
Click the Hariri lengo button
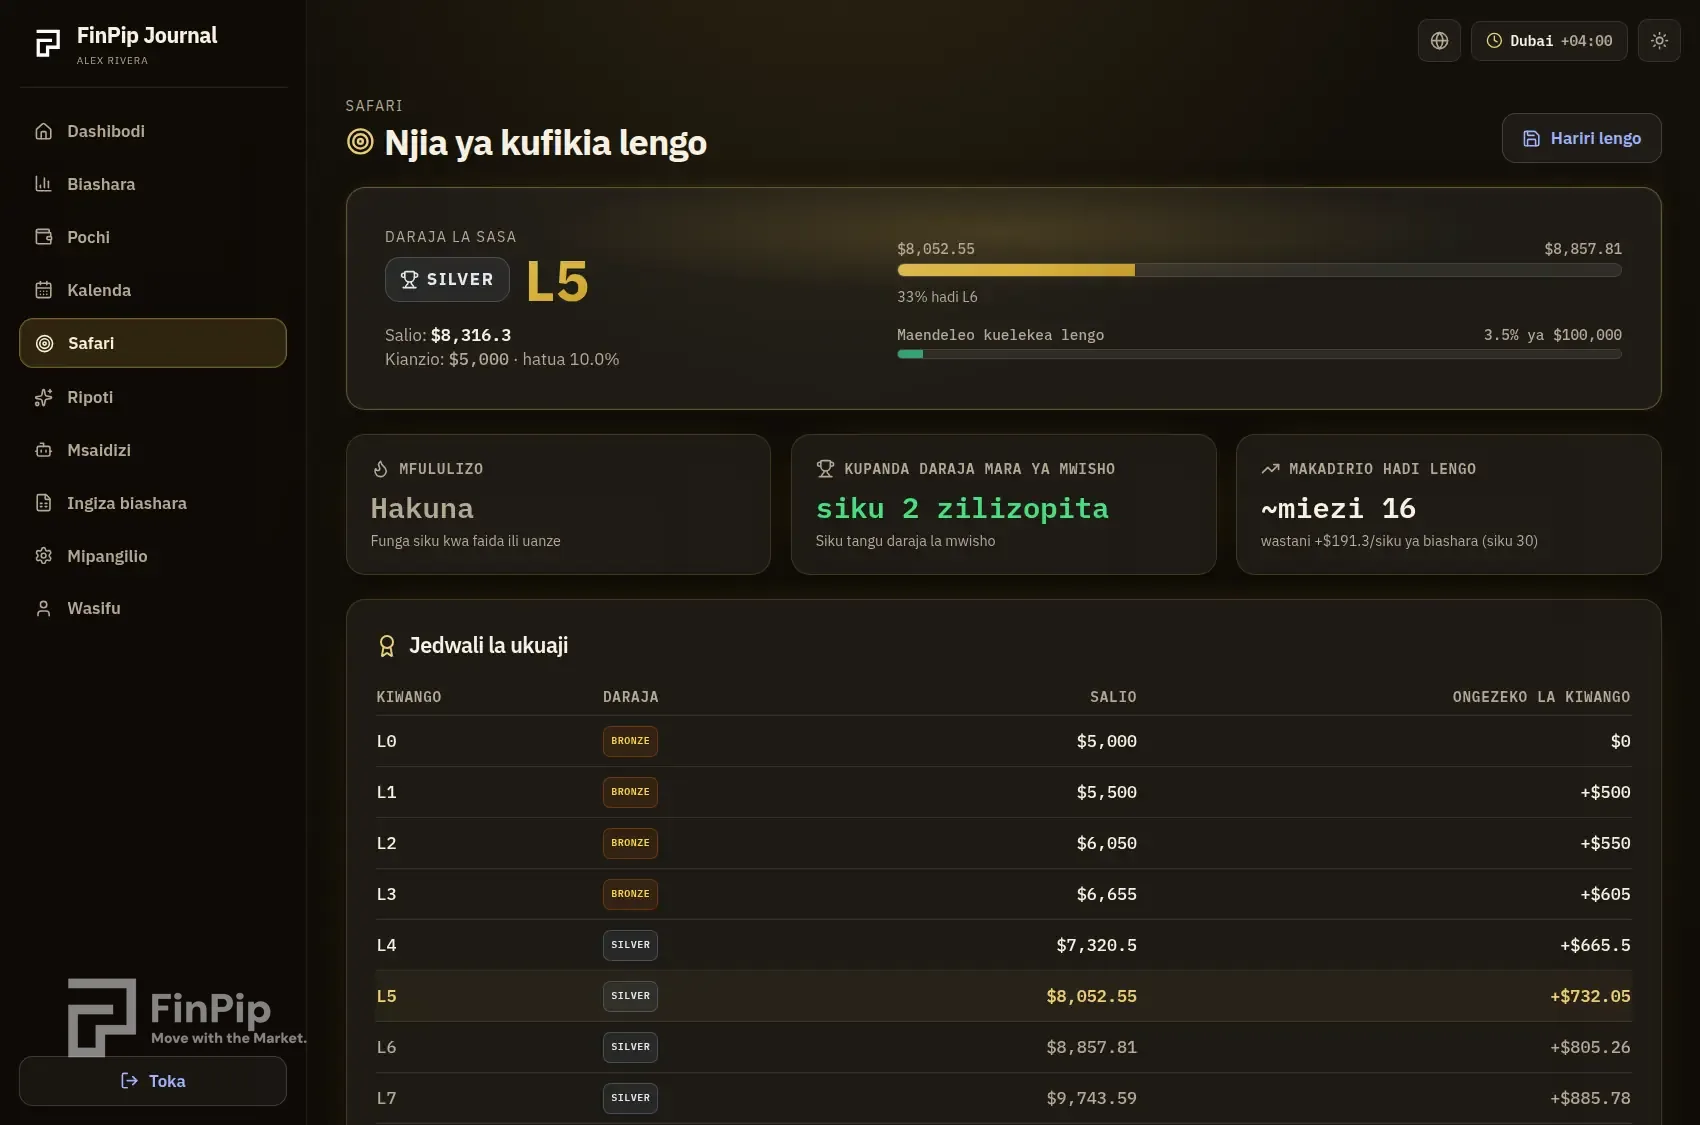pyautogui.click(x=1581, y=138)
